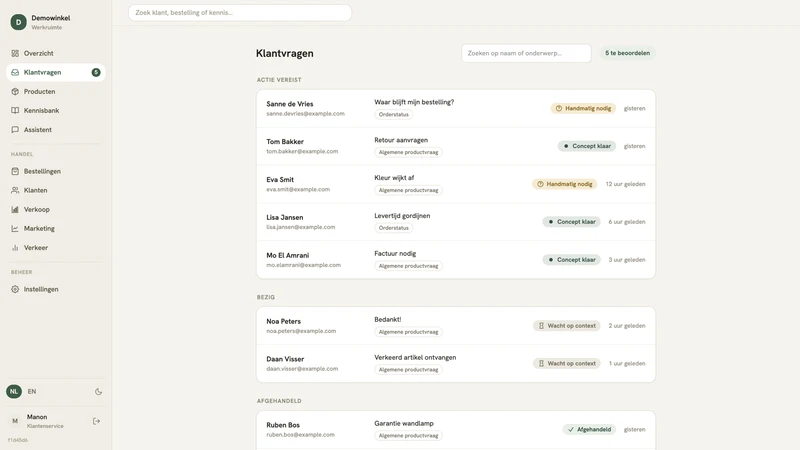Focus the global search field
Screen dimensions: 800x450
coord(240,13)
